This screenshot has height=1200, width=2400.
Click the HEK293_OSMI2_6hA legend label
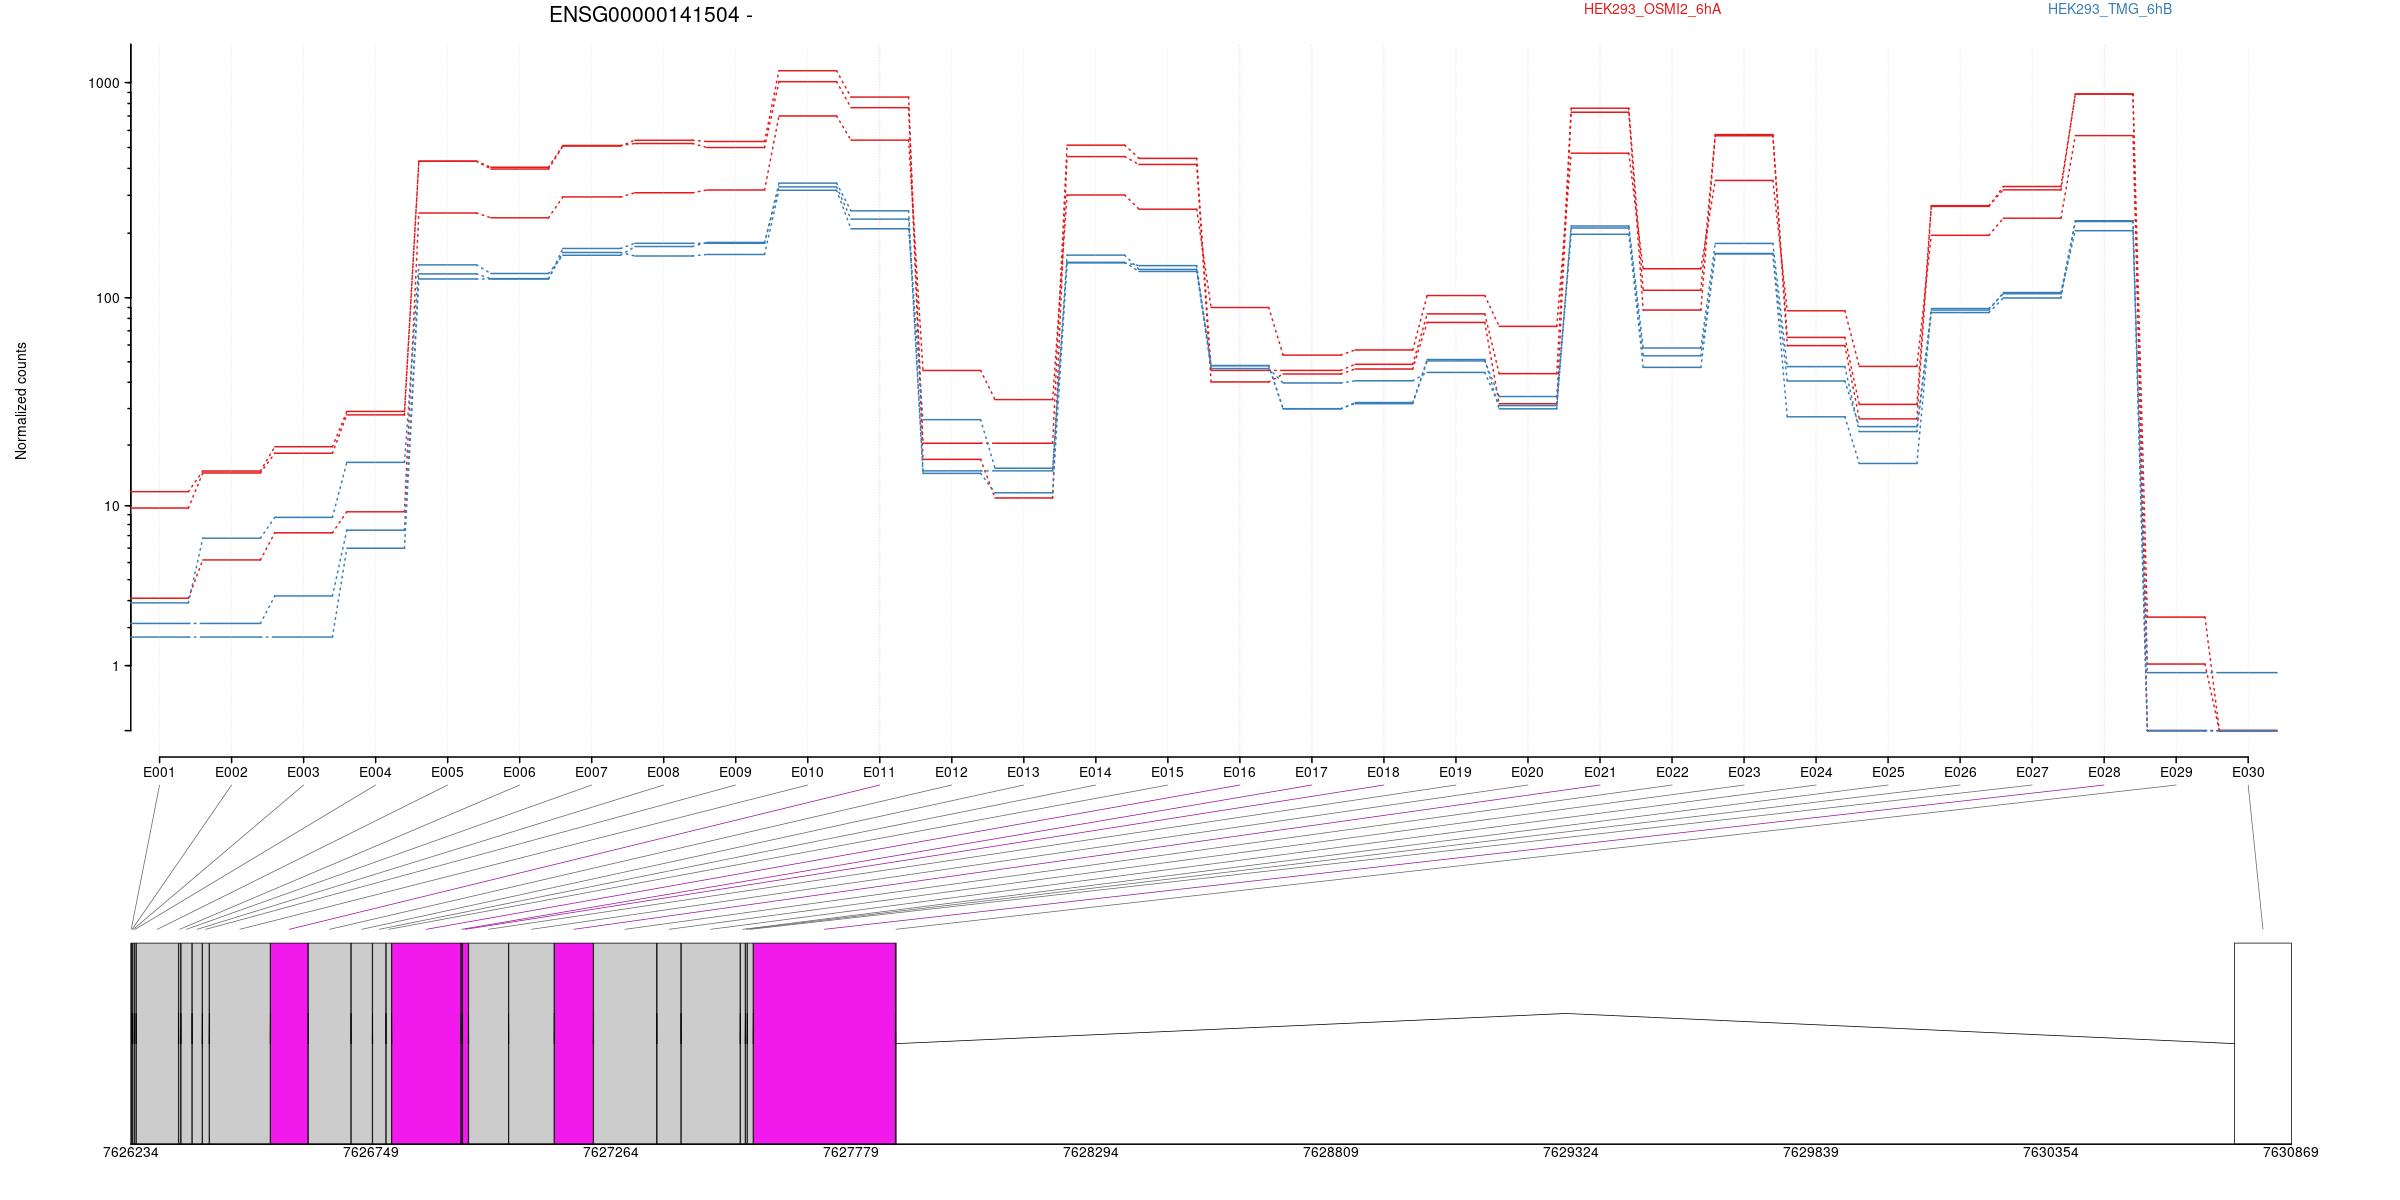(1652, 9)
